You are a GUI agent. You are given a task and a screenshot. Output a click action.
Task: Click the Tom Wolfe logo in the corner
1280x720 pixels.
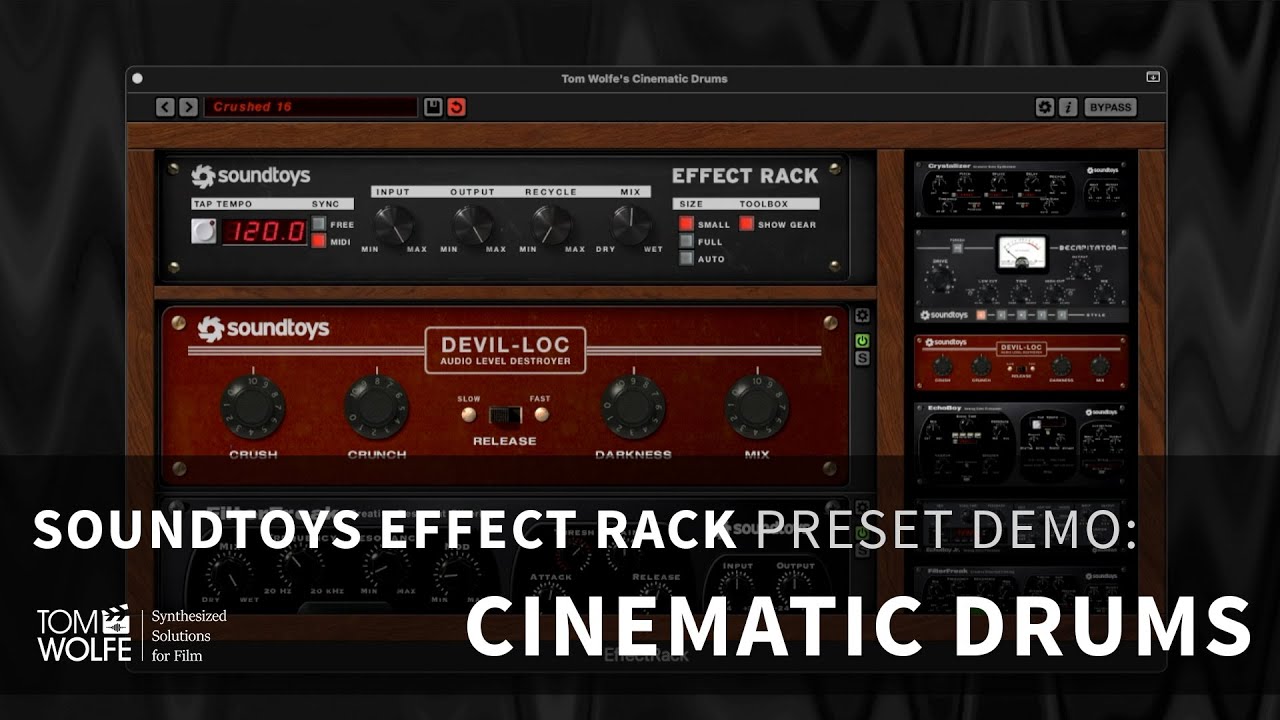coord(84,633)
